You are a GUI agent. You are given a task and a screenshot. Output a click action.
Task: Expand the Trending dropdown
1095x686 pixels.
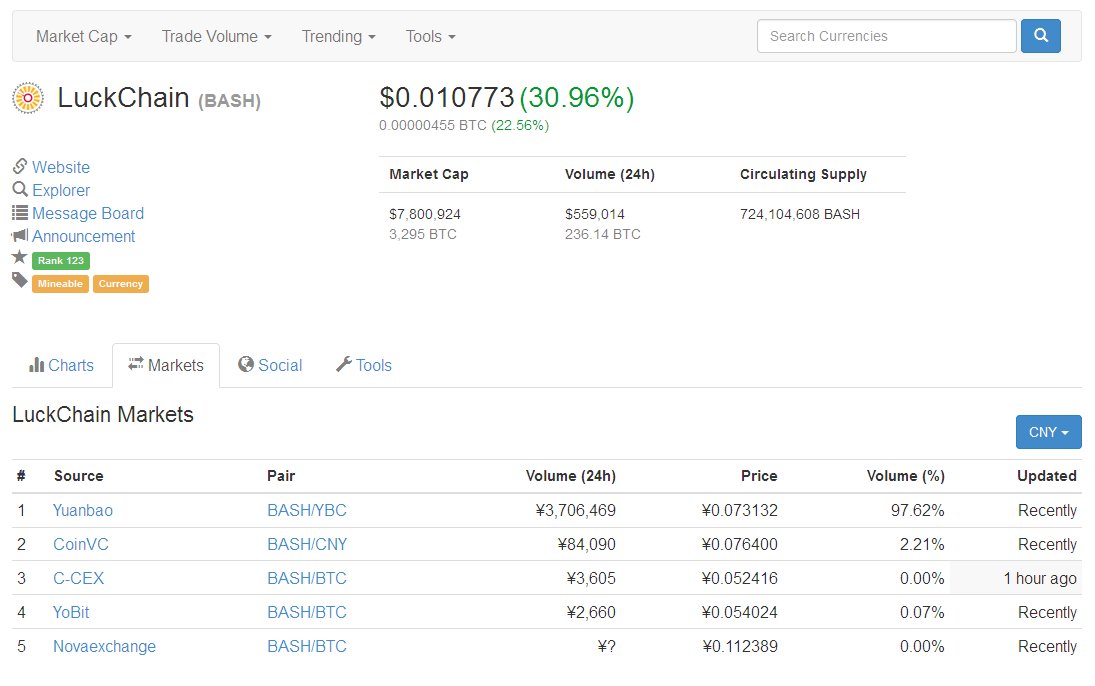(338, 36)
